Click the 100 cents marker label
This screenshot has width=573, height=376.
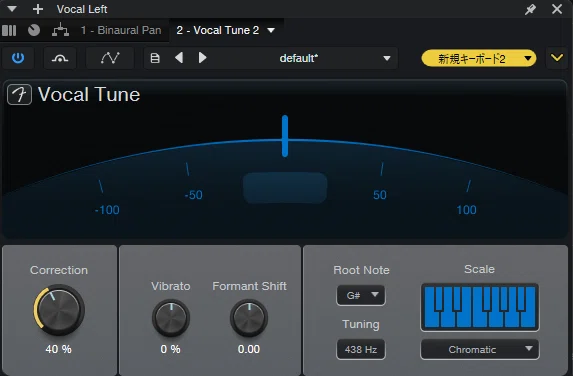point(466,210)
